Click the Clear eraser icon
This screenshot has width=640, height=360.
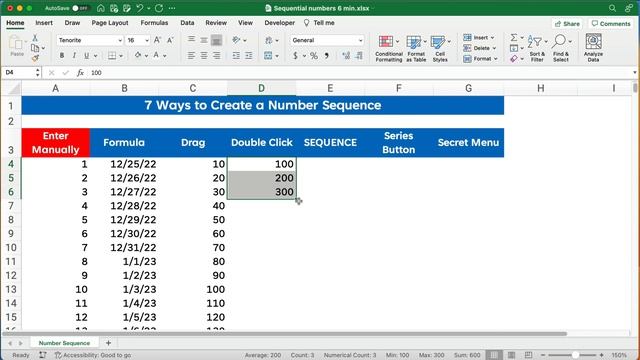(x=514, y=59)
